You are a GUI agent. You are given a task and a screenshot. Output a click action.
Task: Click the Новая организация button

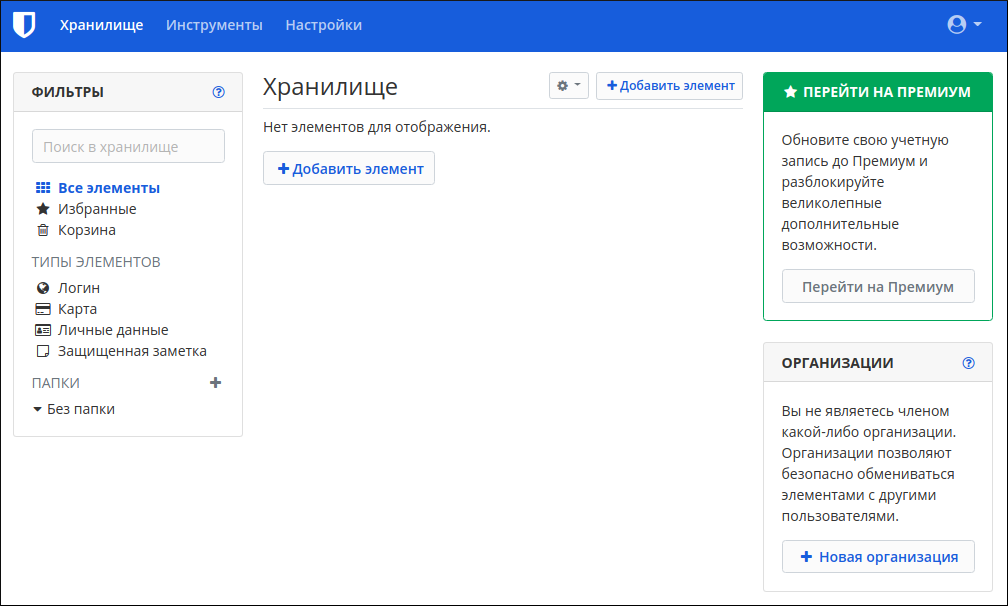(878, 557)
